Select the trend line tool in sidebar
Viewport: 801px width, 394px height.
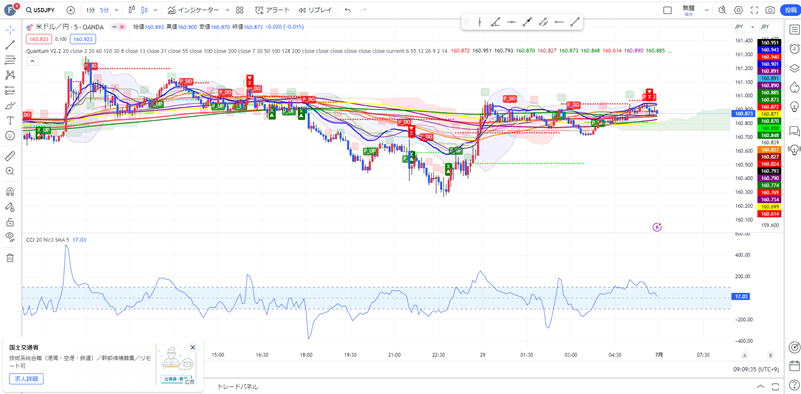coord(10,44)
